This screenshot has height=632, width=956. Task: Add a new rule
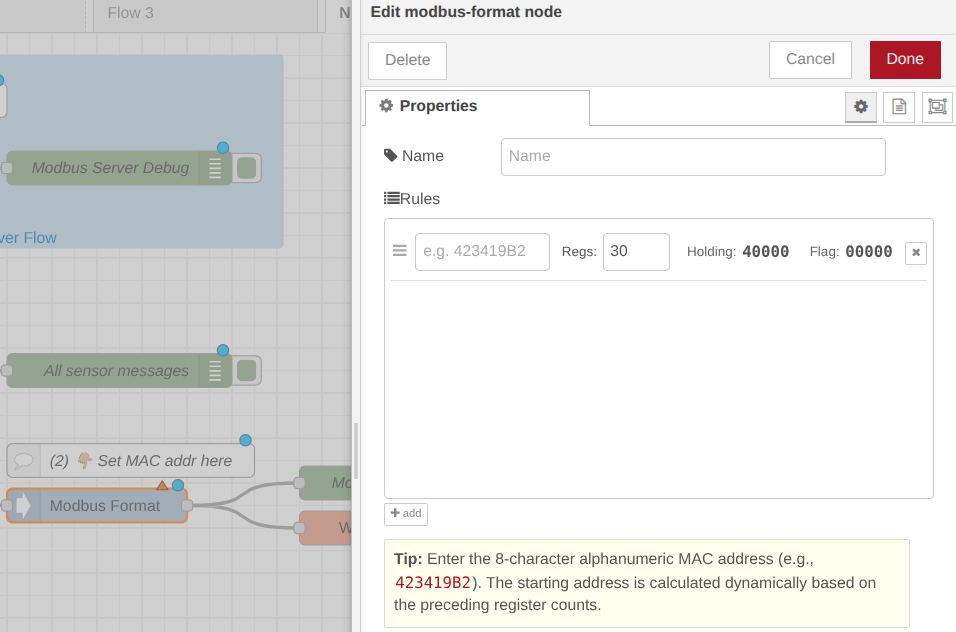click(405, 513)
